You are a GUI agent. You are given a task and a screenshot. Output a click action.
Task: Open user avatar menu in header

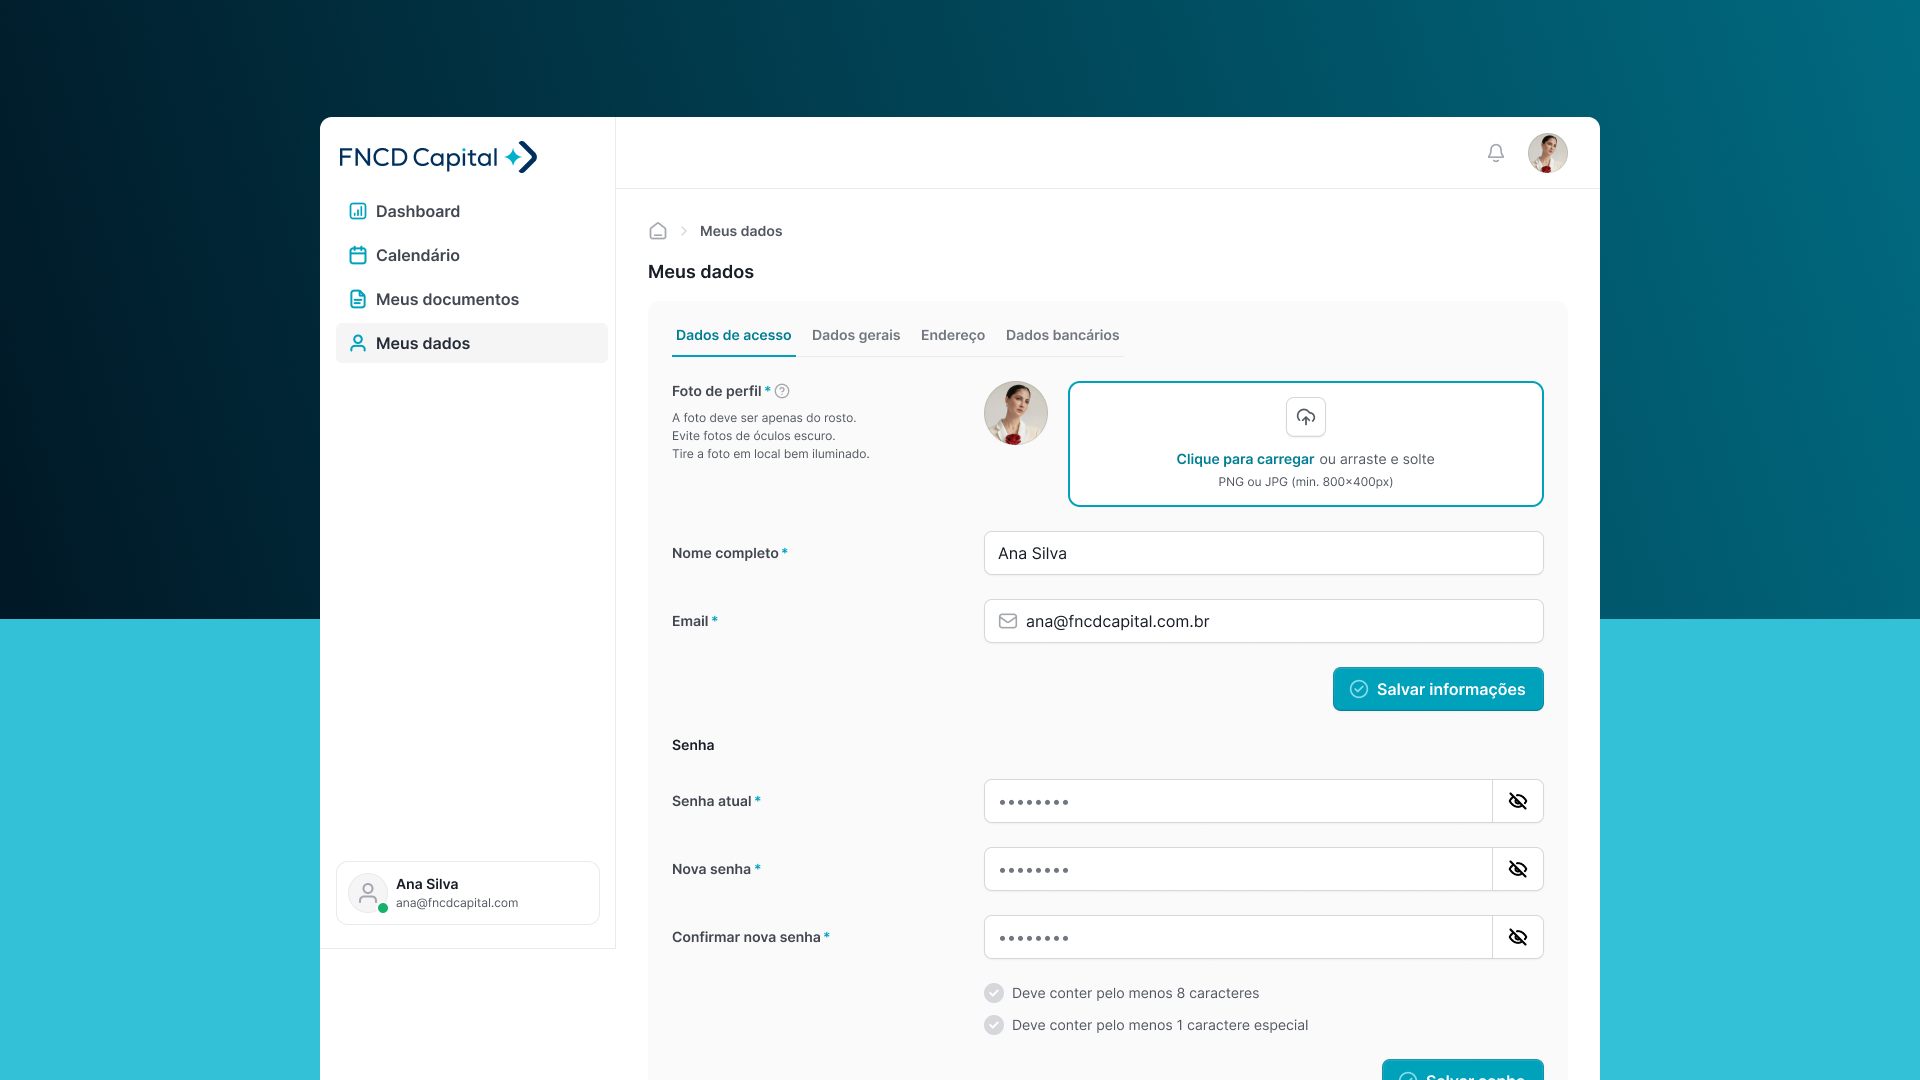tap(1547, 153)
